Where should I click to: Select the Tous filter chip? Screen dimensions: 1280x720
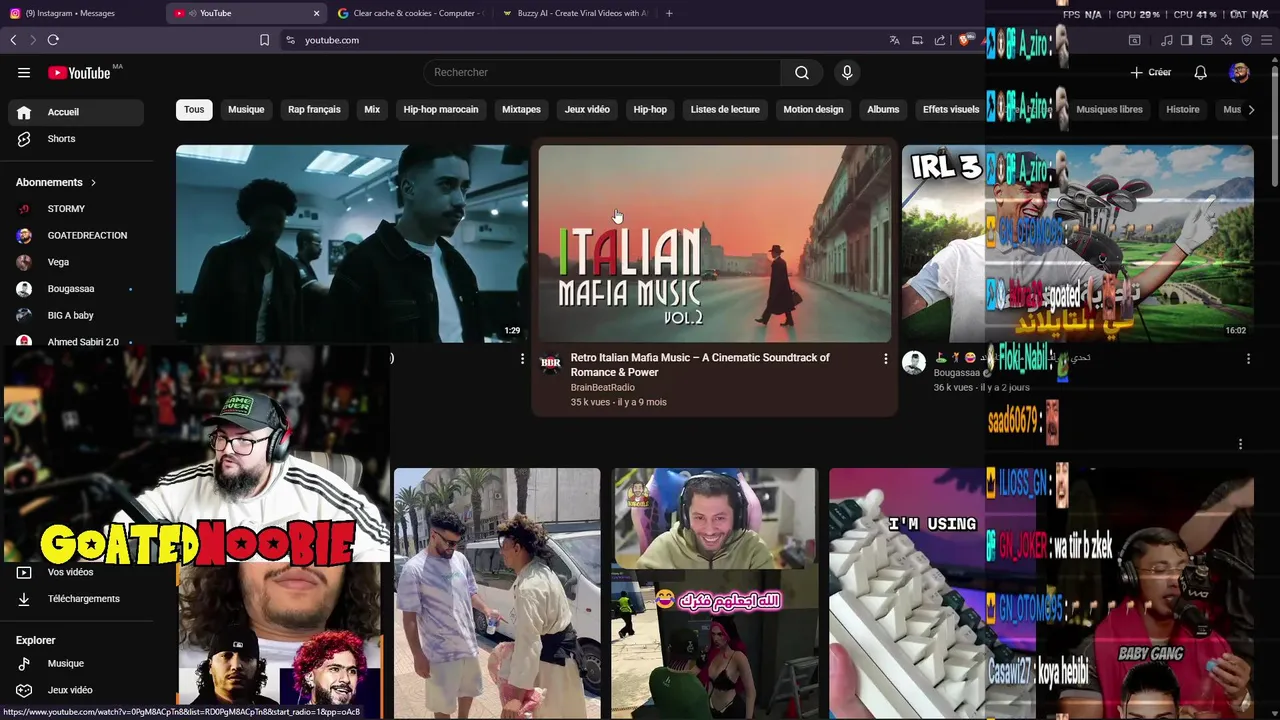tap(194, 109)
